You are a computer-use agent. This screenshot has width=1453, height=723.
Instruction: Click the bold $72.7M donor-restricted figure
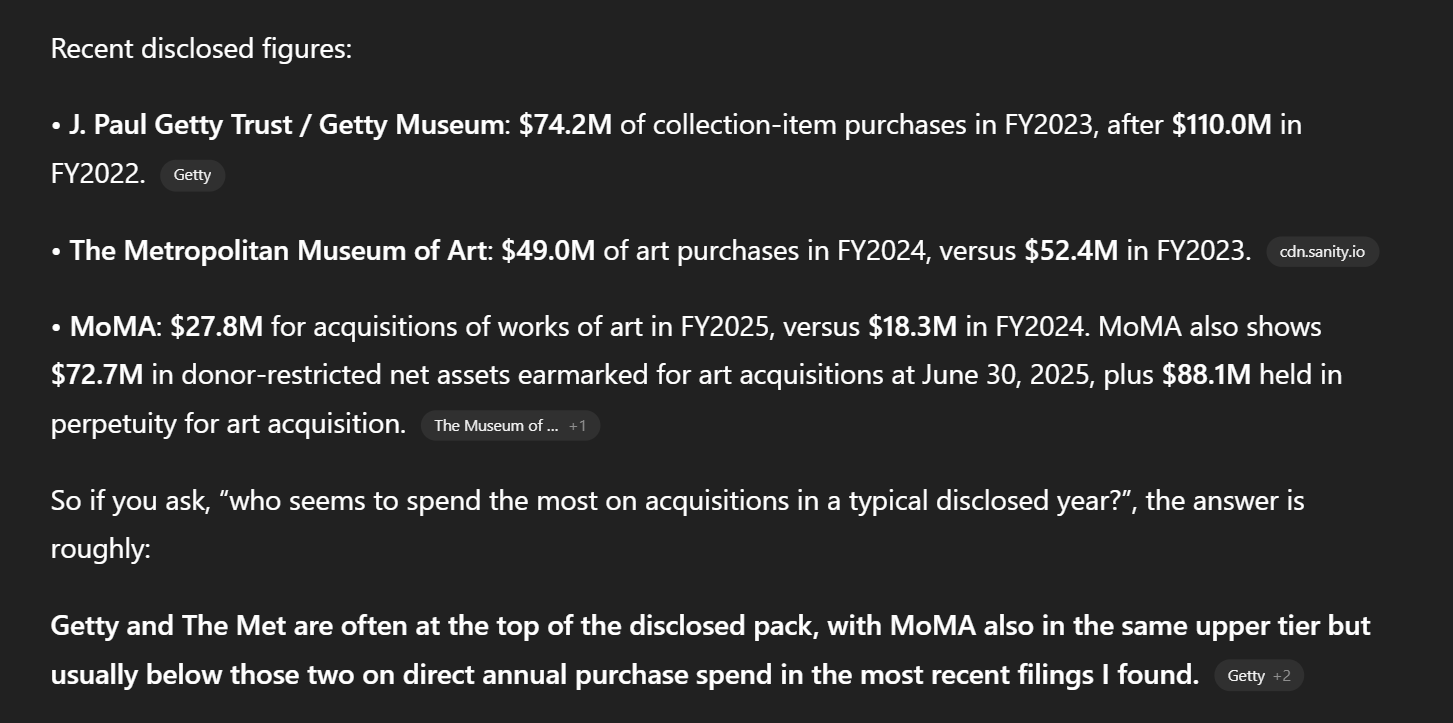(97, 375)
